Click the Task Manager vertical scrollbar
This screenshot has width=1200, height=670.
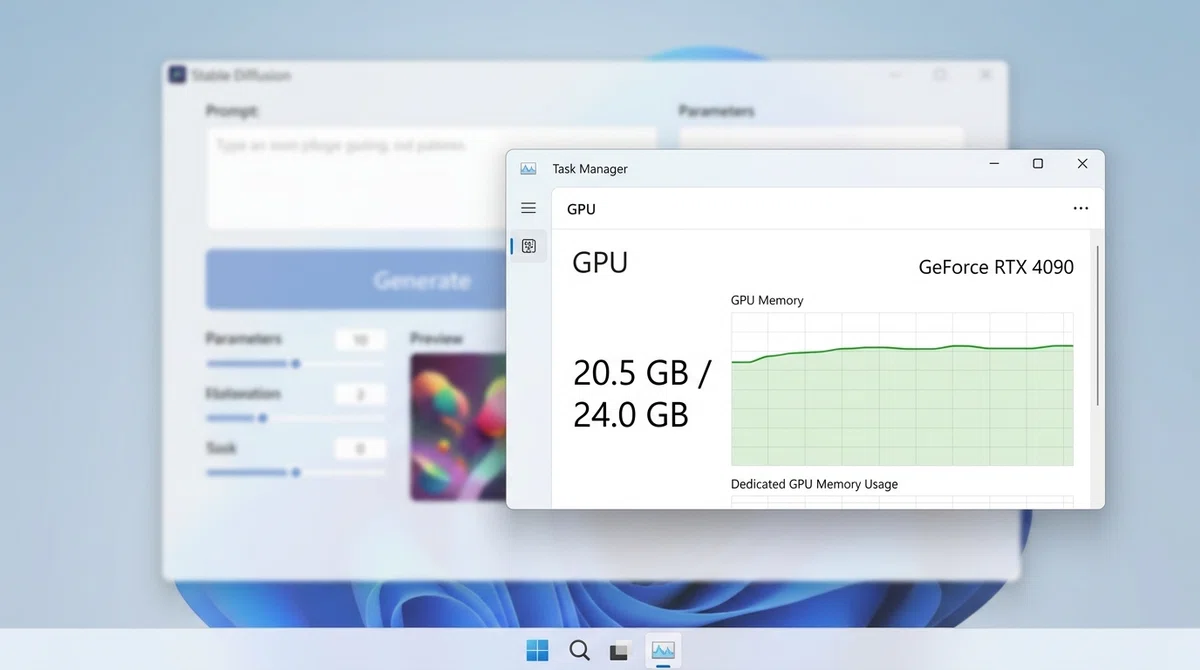point(1098,325)
